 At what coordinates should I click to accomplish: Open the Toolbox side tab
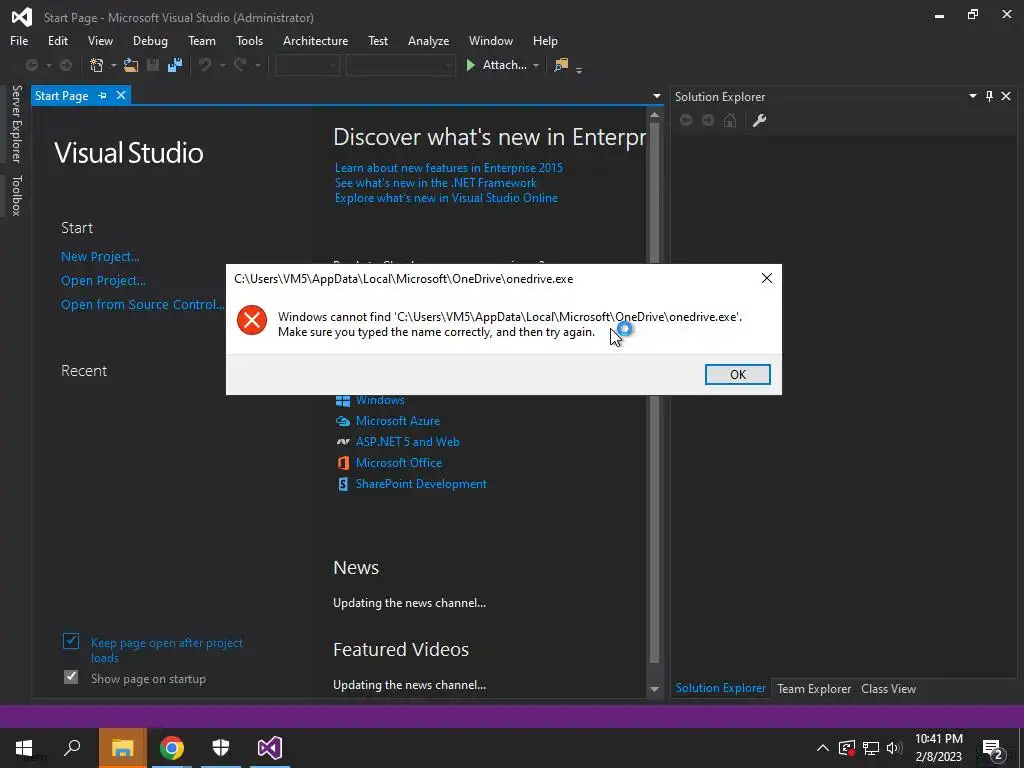point(16,195)
